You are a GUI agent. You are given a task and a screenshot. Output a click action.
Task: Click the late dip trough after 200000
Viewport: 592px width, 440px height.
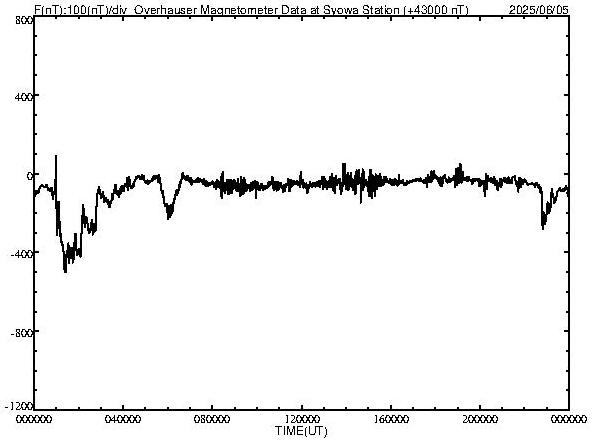[x=543, y=227]
